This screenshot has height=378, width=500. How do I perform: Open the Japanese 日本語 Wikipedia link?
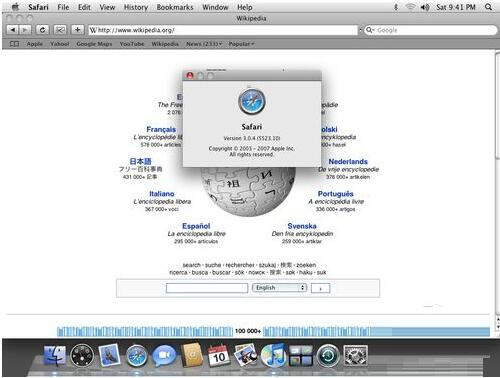140,161
